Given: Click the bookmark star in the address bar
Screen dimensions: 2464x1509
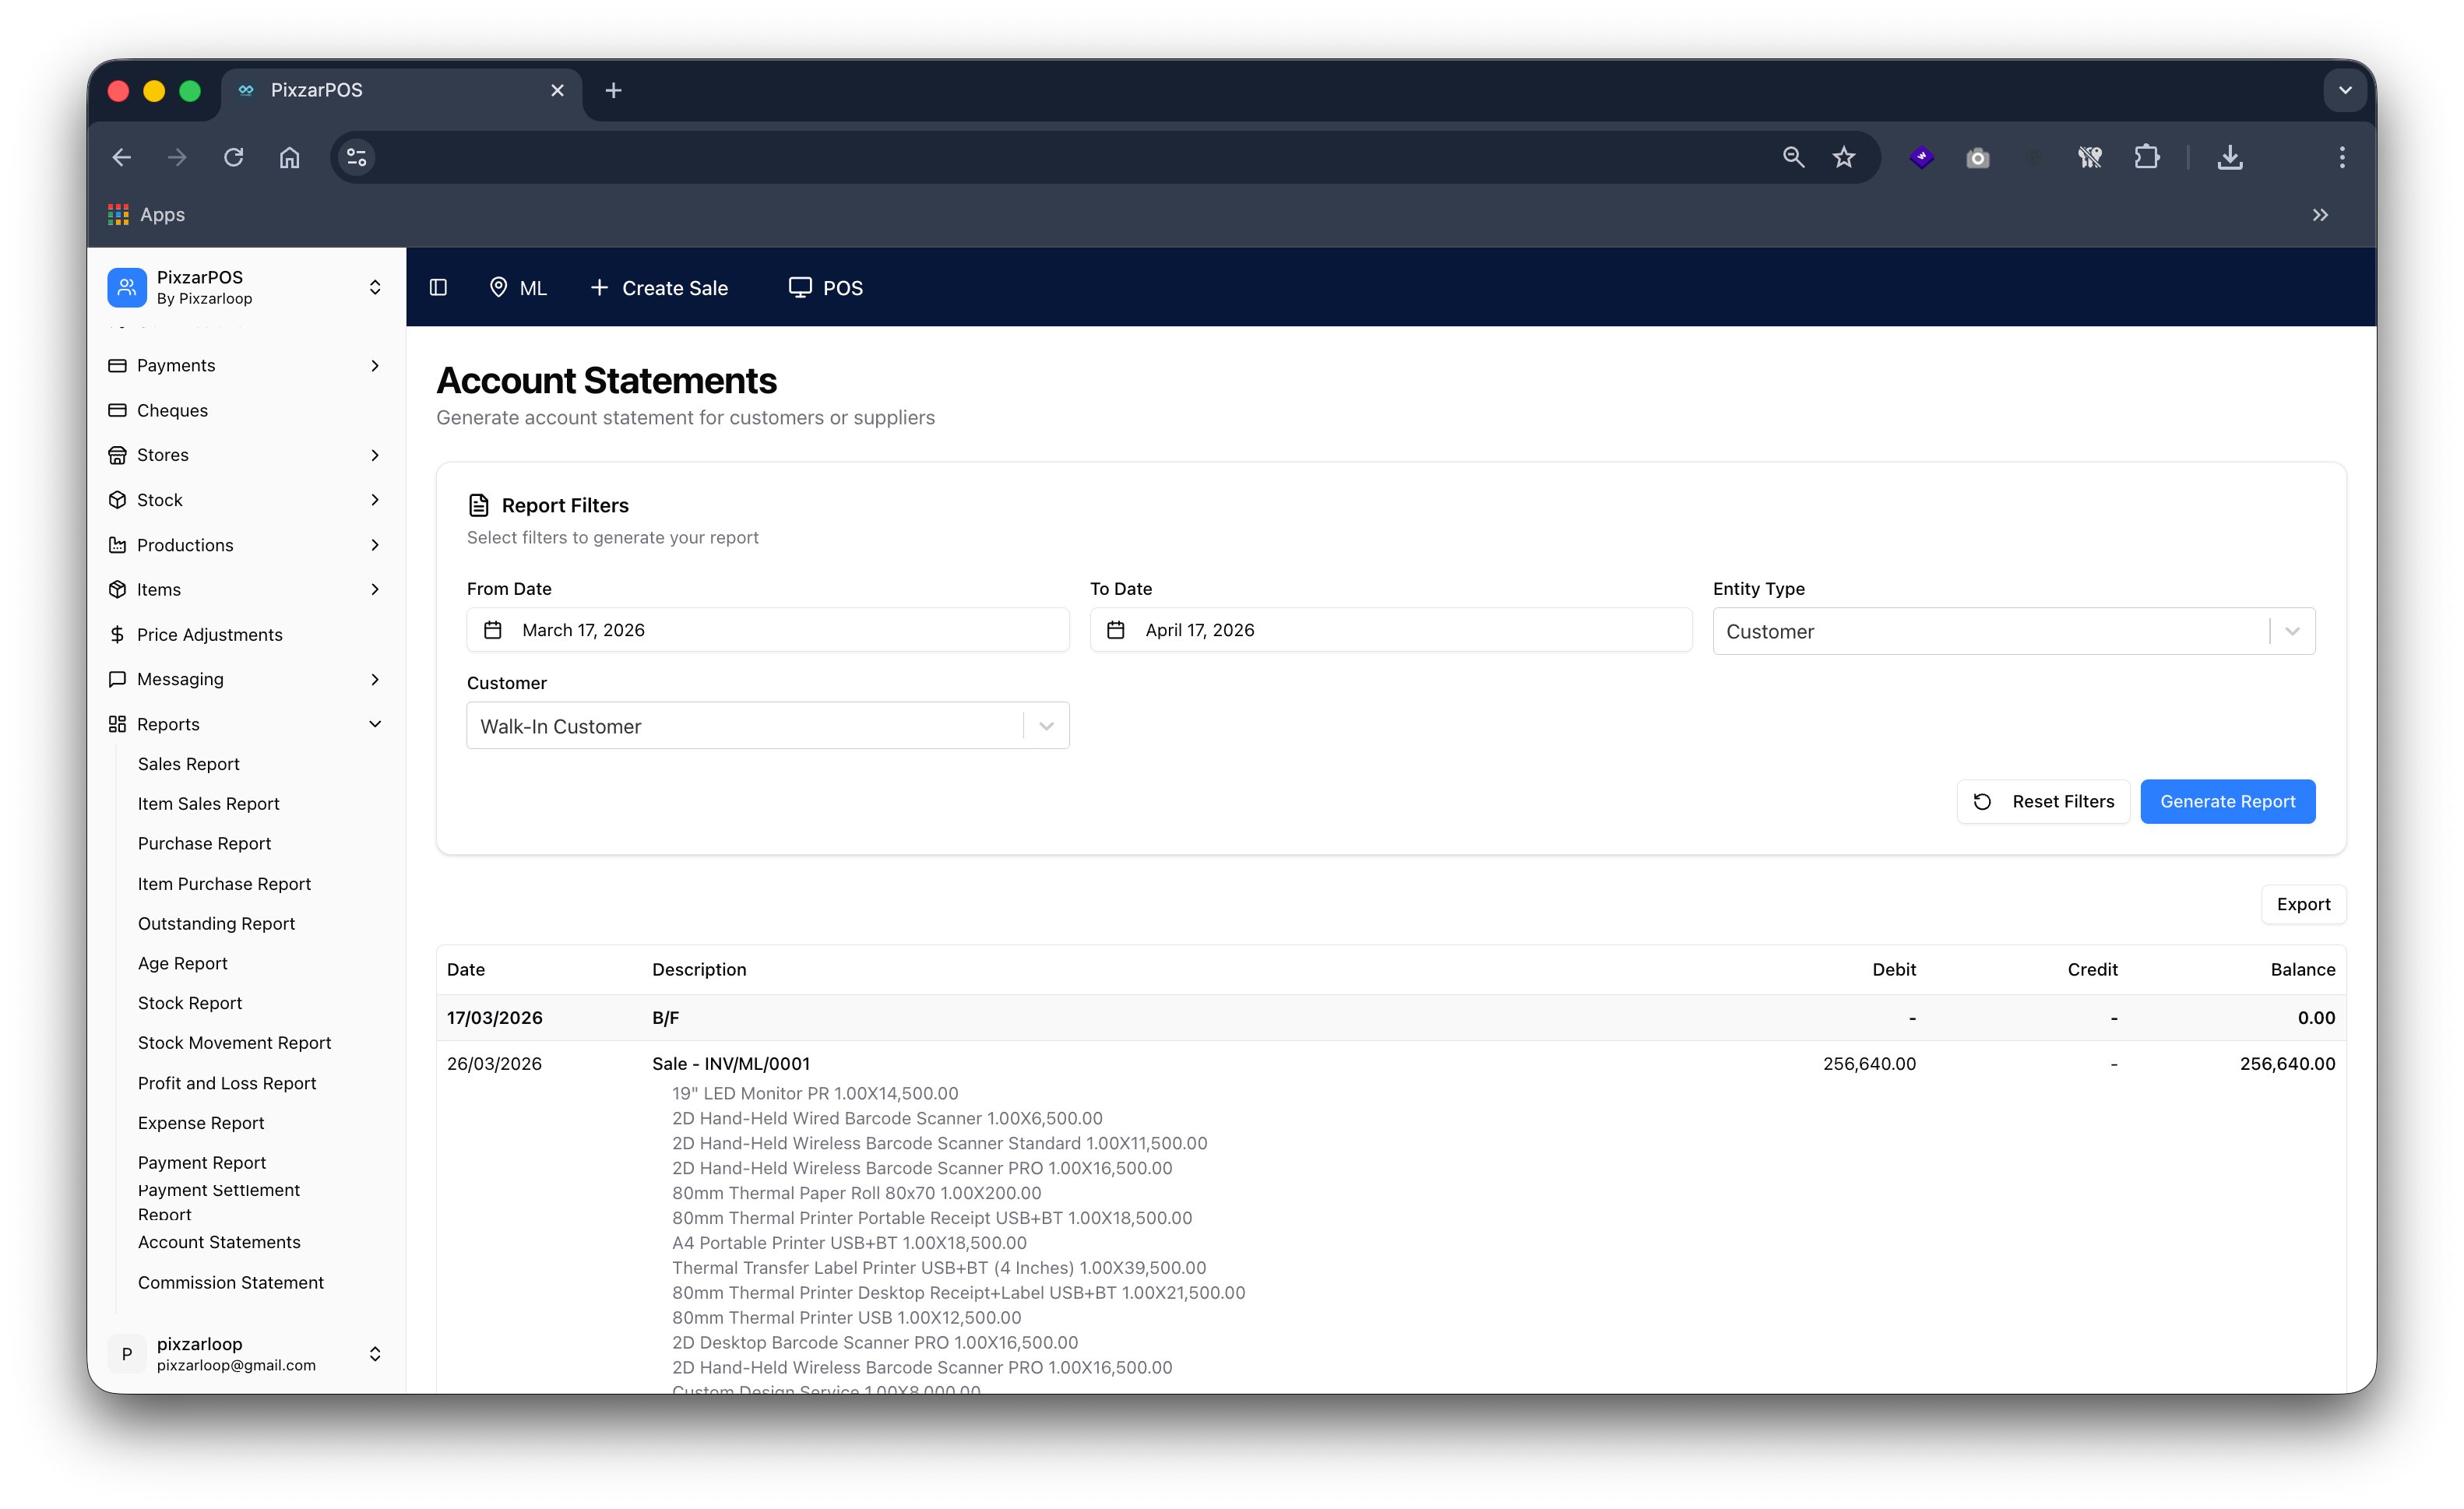Looking at the screenshot, I should click(x=1843, y=157).
